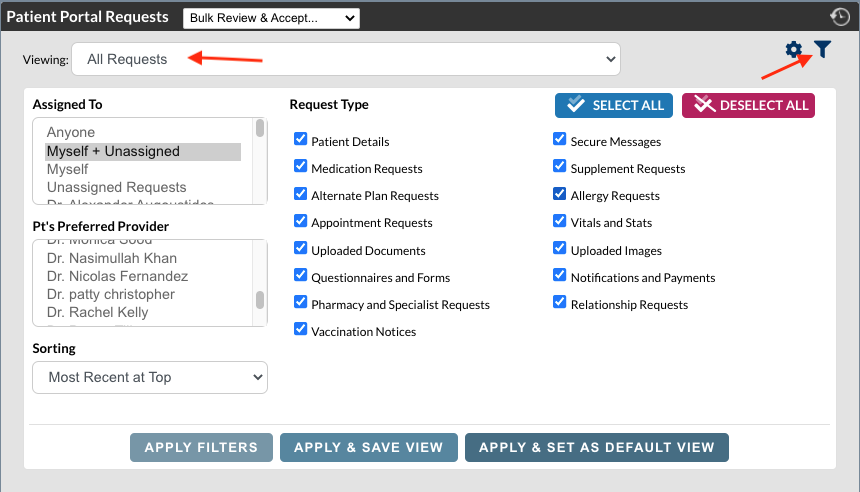The width and height of the screenshot is (860, 492).
Task: Toggle Alternate Plan Requests checkbox
Action: click(301, 193)
